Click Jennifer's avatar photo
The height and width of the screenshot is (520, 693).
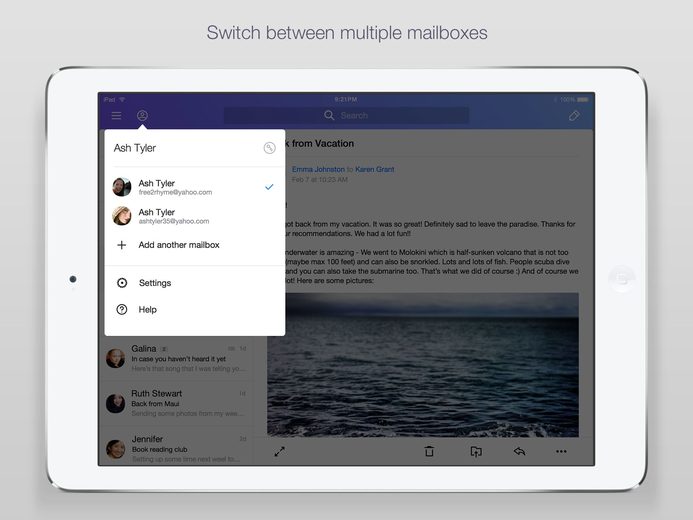(x=115, y=449)
